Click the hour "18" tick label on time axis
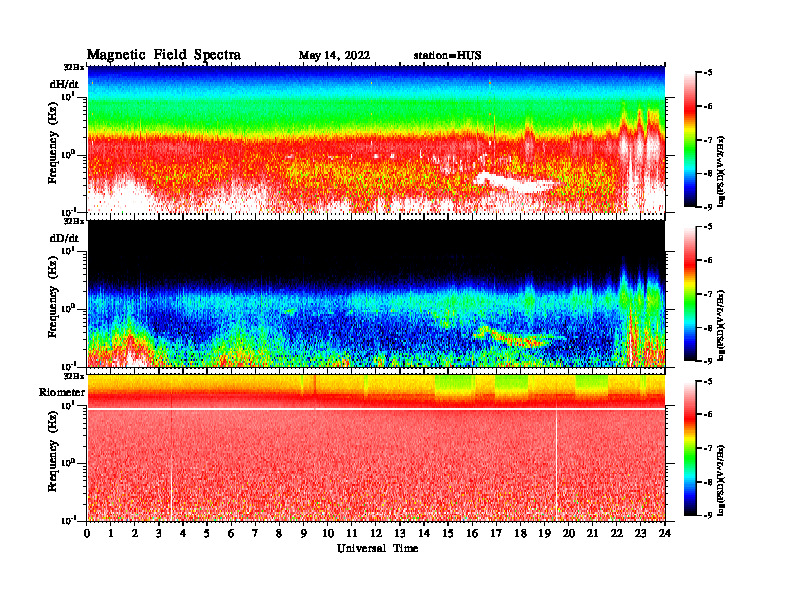 coord(520,533)
